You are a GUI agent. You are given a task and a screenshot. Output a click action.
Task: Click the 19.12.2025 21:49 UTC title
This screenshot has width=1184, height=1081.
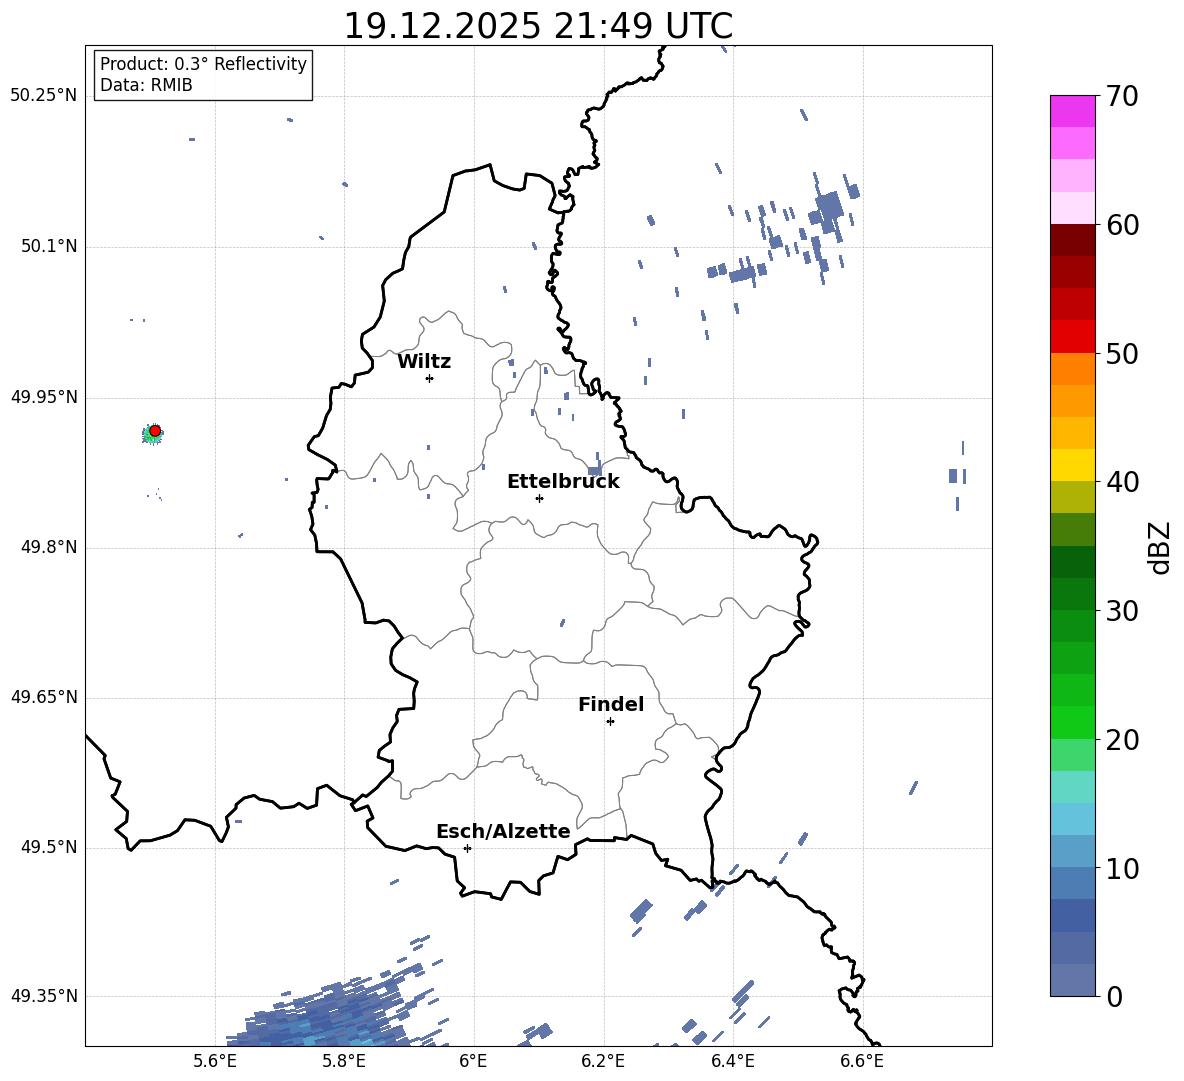click(x=538, y=26)
